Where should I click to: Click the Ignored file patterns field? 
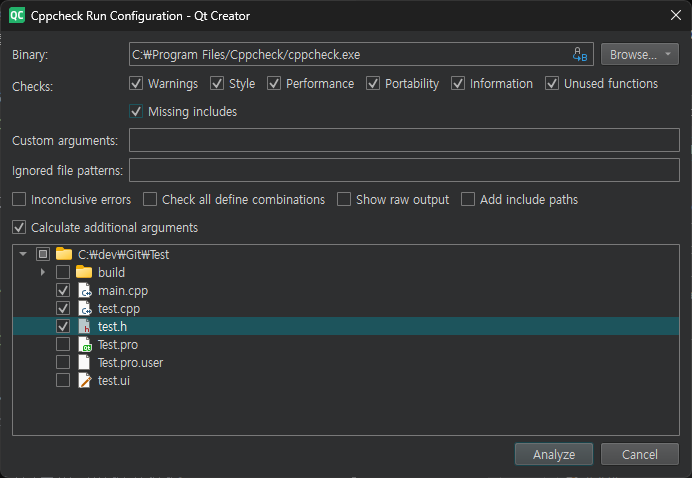tap(404, 170)
